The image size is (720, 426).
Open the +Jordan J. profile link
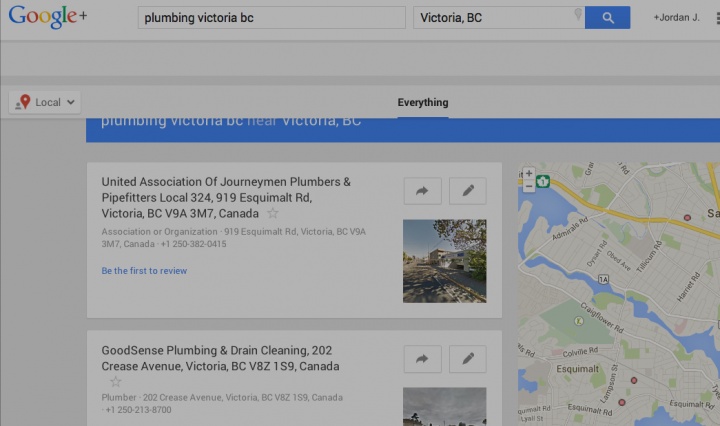(x=676, y=17)
